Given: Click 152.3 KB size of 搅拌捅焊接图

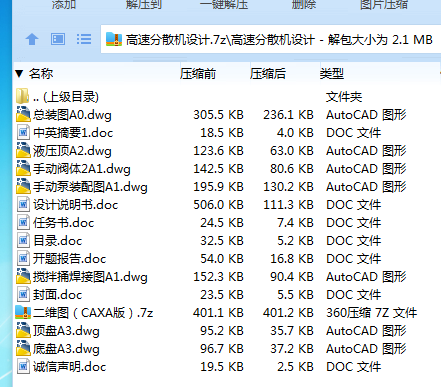Looking at the screenshot, I should (x=218, y=277).
